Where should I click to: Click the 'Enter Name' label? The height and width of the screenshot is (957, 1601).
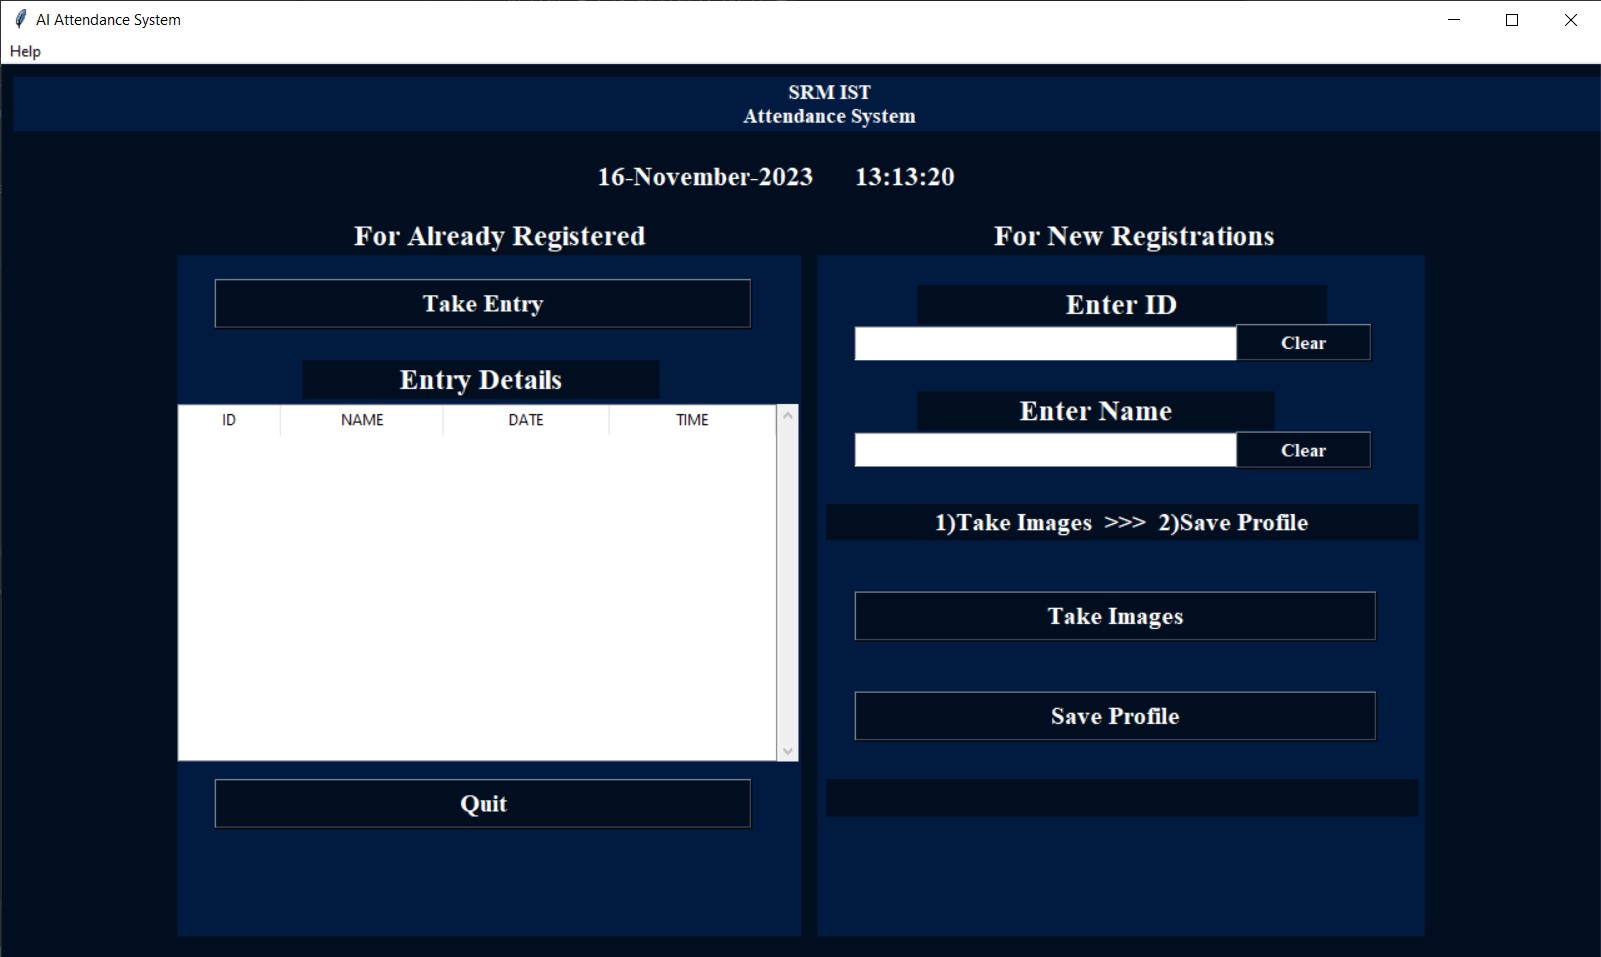pyautogui.click(x=1096, y=411)
